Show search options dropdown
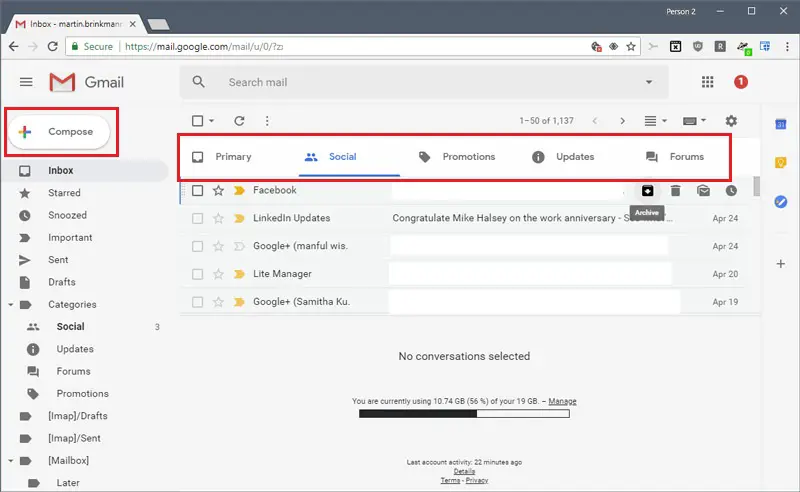Screen dimensions: 800x492 click(x=649, y=82)
